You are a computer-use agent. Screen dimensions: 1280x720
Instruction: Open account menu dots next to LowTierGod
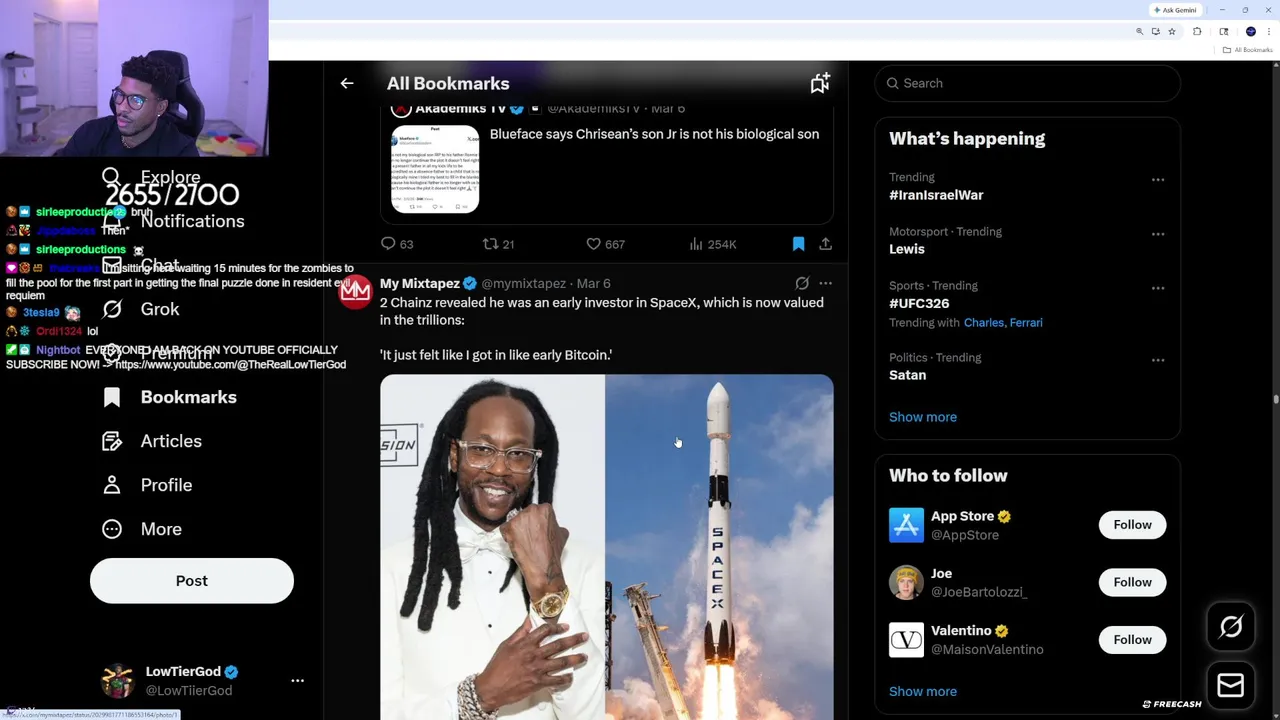coord(297,680)
